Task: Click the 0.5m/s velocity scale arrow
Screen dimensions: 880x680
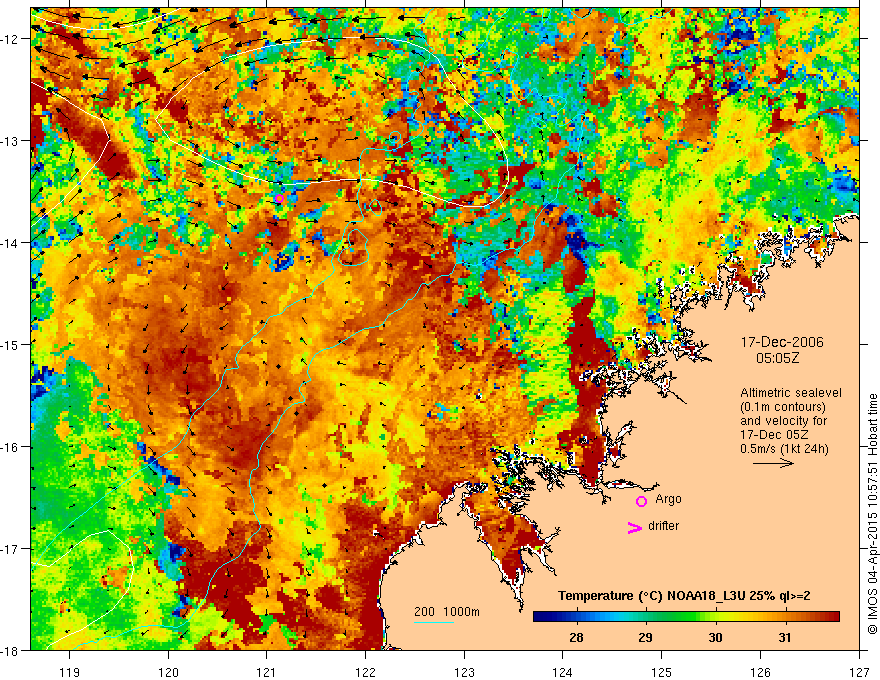Action: pos(773,463)
